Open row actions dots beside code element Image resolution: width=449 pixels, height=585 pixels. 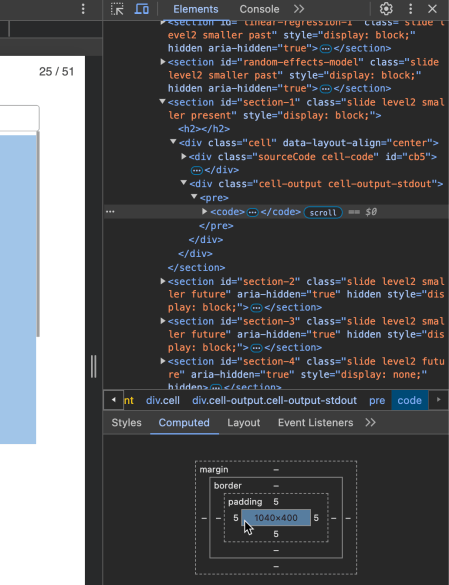pos(110,212)
